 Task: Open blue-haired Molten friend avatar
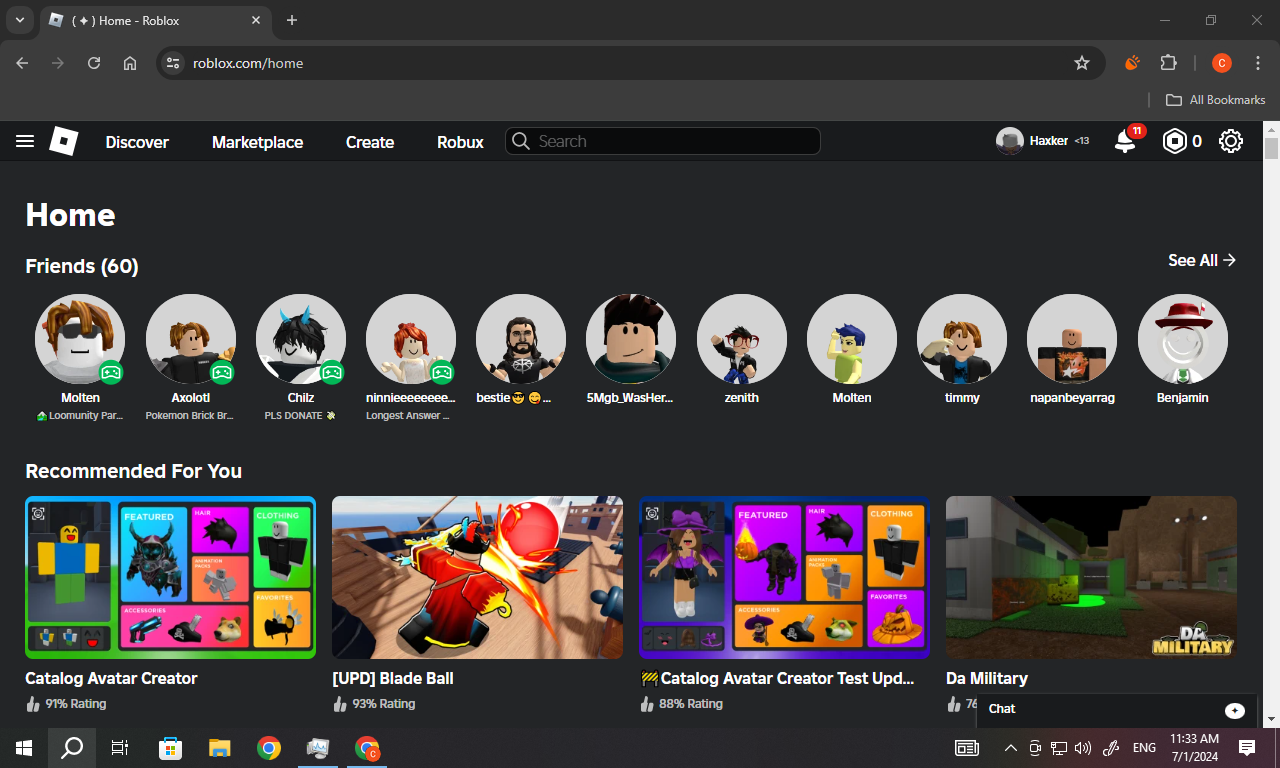[852, 339]
